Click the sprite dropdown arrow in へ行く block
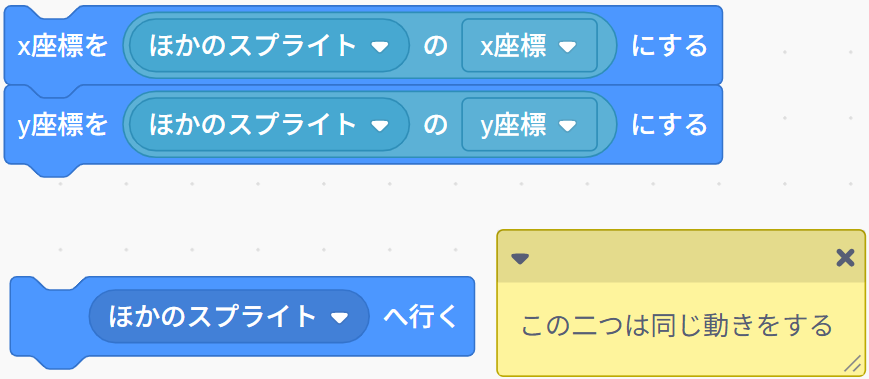Viewport: 869px width, 379px height. [x=339, y=318]
